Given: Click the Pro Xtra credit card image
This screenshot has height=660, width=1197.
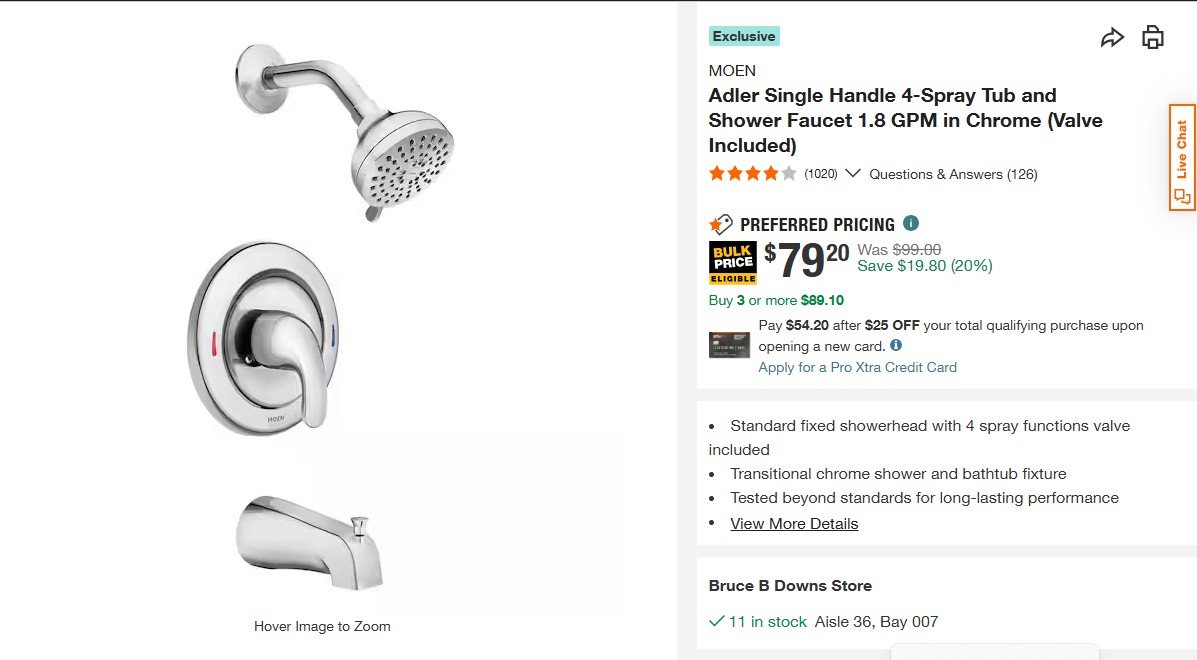Looking at the screenshot, I should [729, 345].
